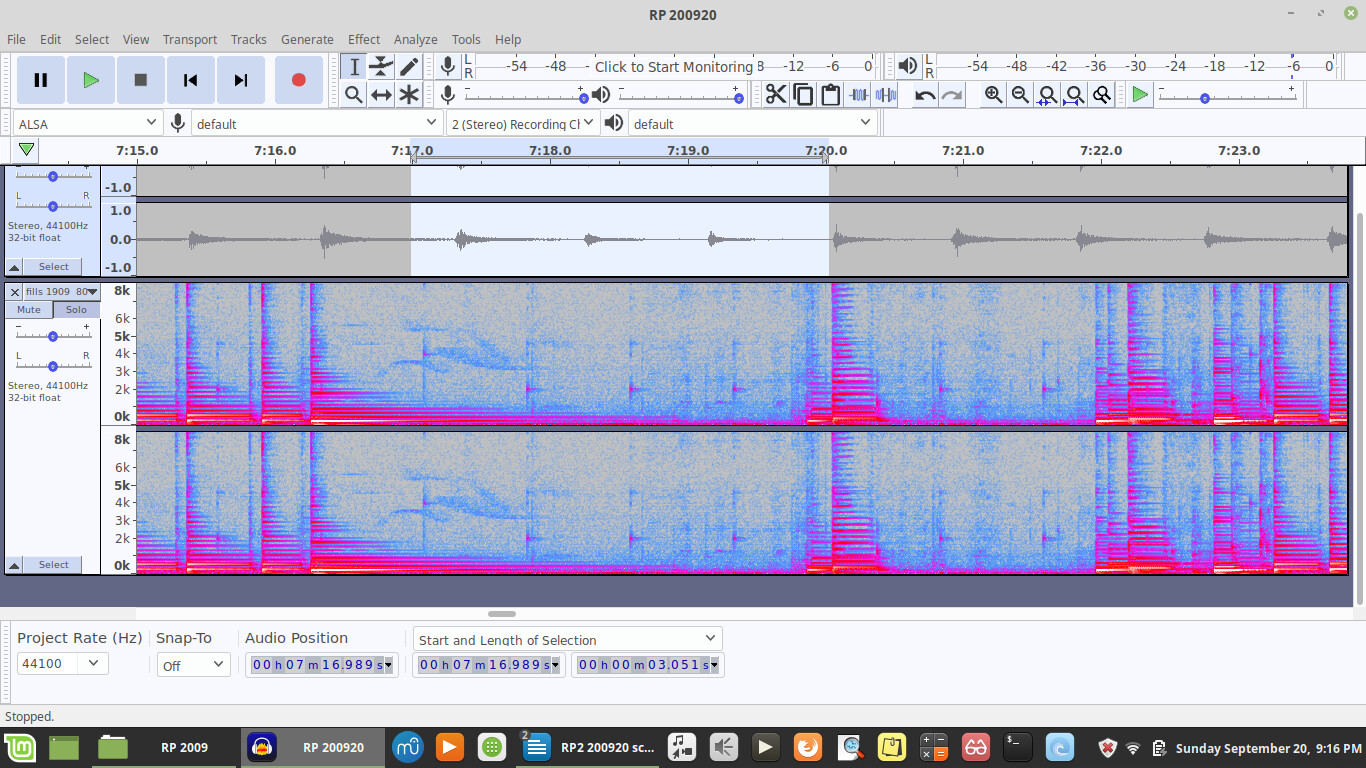Mute the fills 1909 track

pos(28,310)
